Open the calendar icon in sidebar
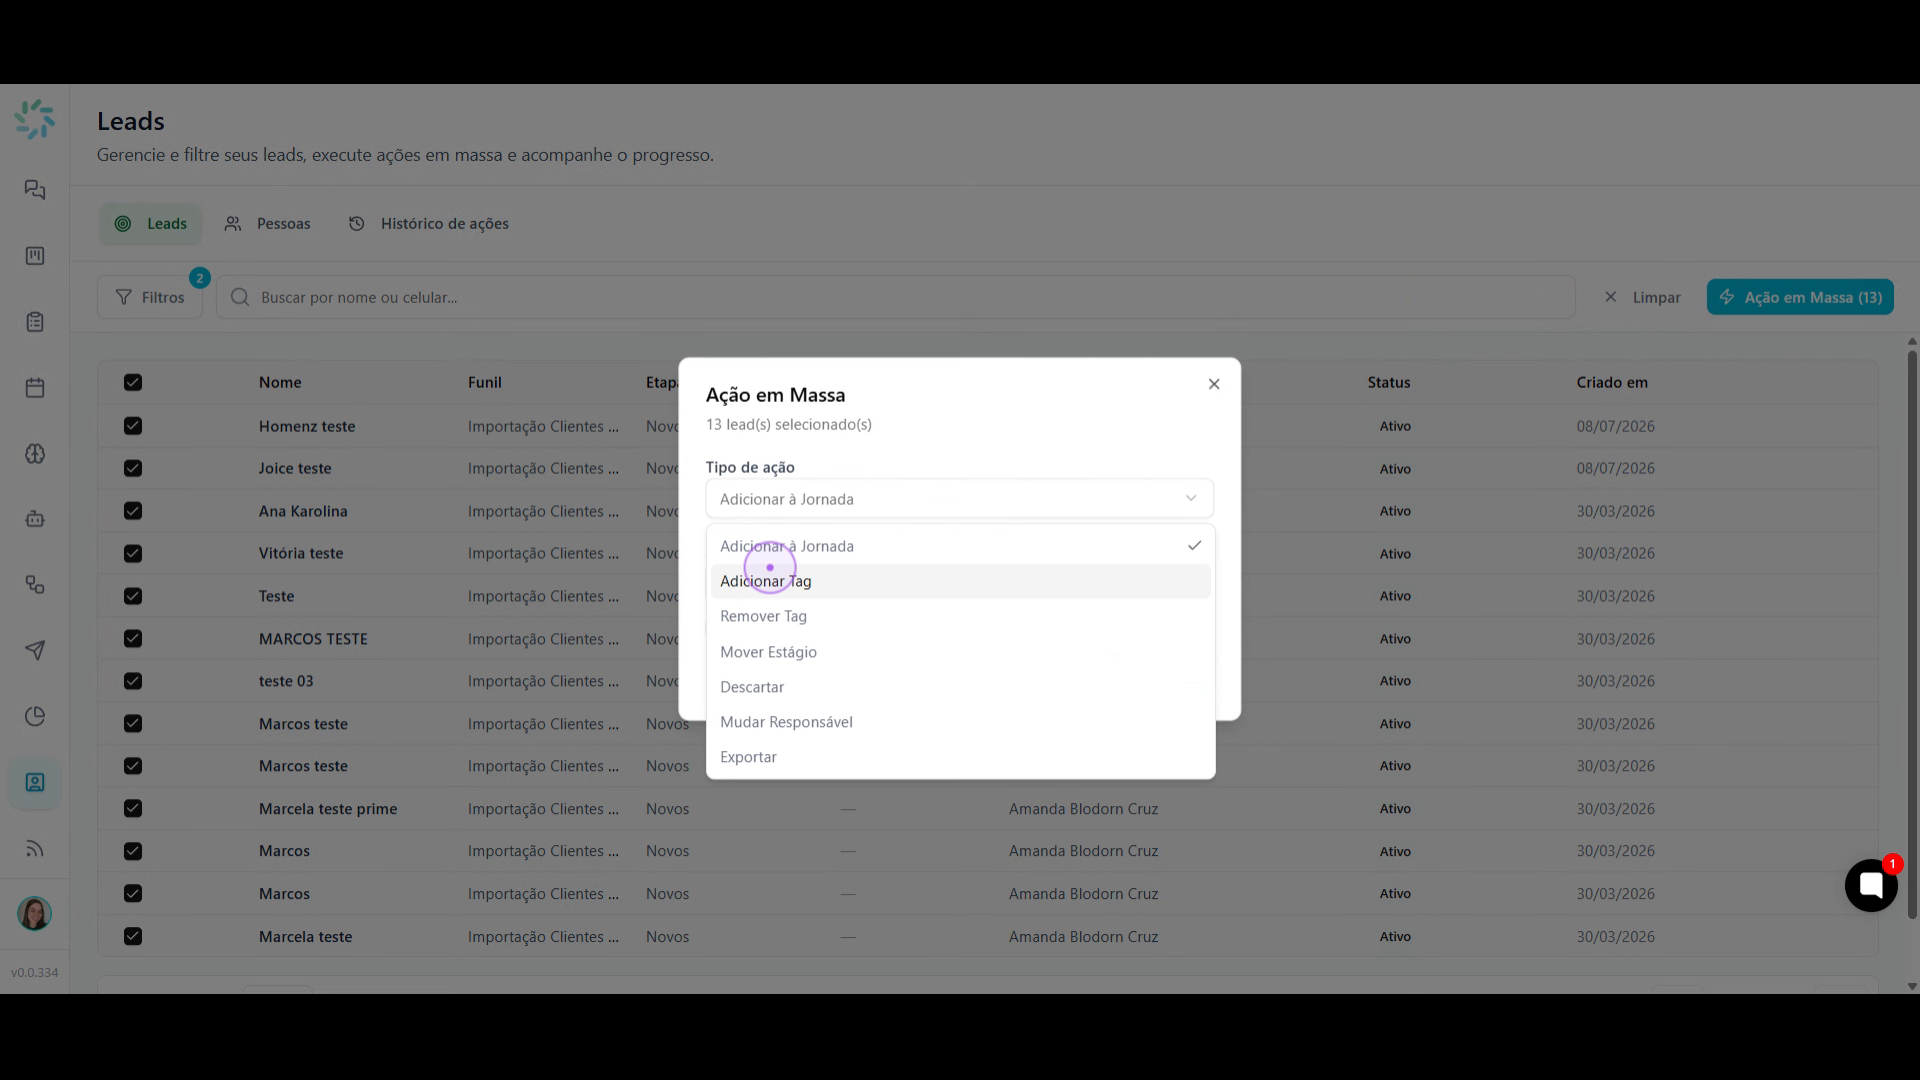Screen dimensions: 1920x1080 35,388
